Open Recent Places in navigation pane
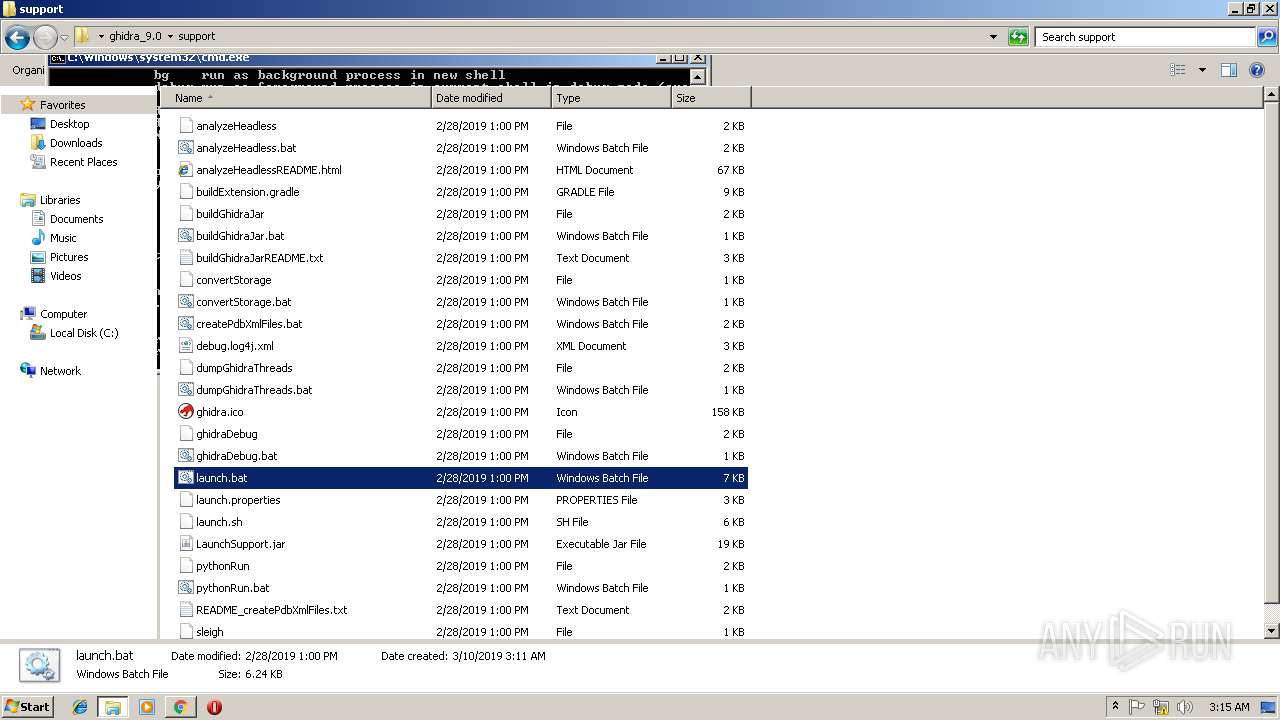Image resolution: width=1280 pixels, height=720 pixels. click(x=84, y=162)
